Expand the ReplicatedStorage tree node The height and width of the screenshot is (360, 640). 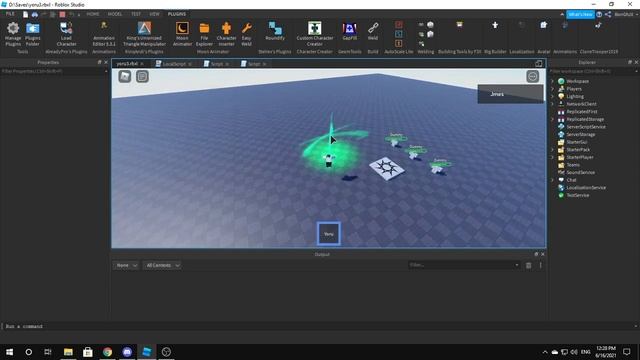(x=553, y=119)
